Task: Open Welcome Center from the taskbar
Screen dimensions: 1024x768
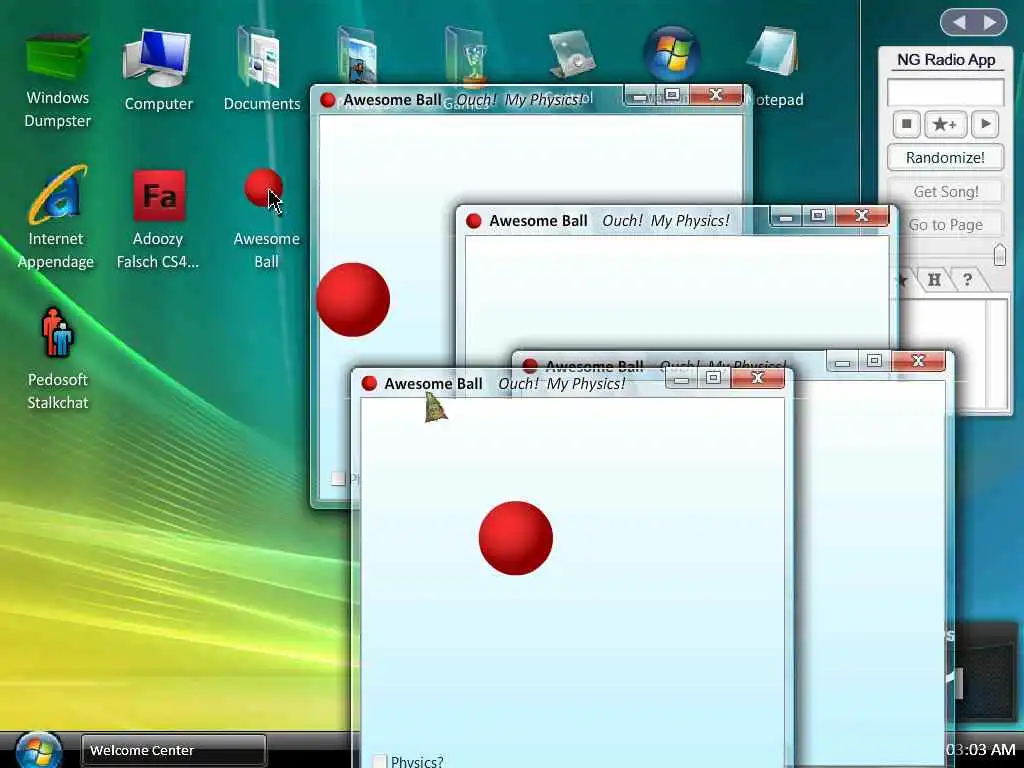Action: pyautogui.click(x=174, y=750)
